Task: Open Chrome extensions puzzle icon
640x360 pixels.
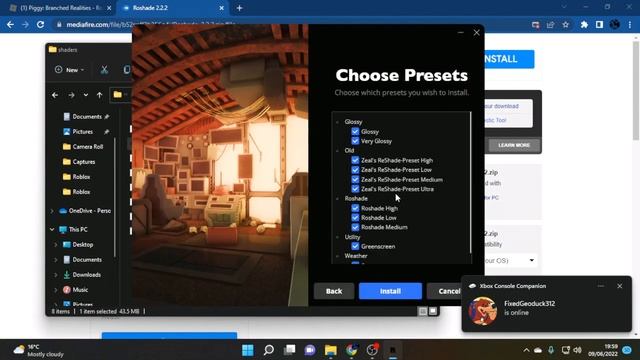Action: pyautogui.click(x=584, y=25)
